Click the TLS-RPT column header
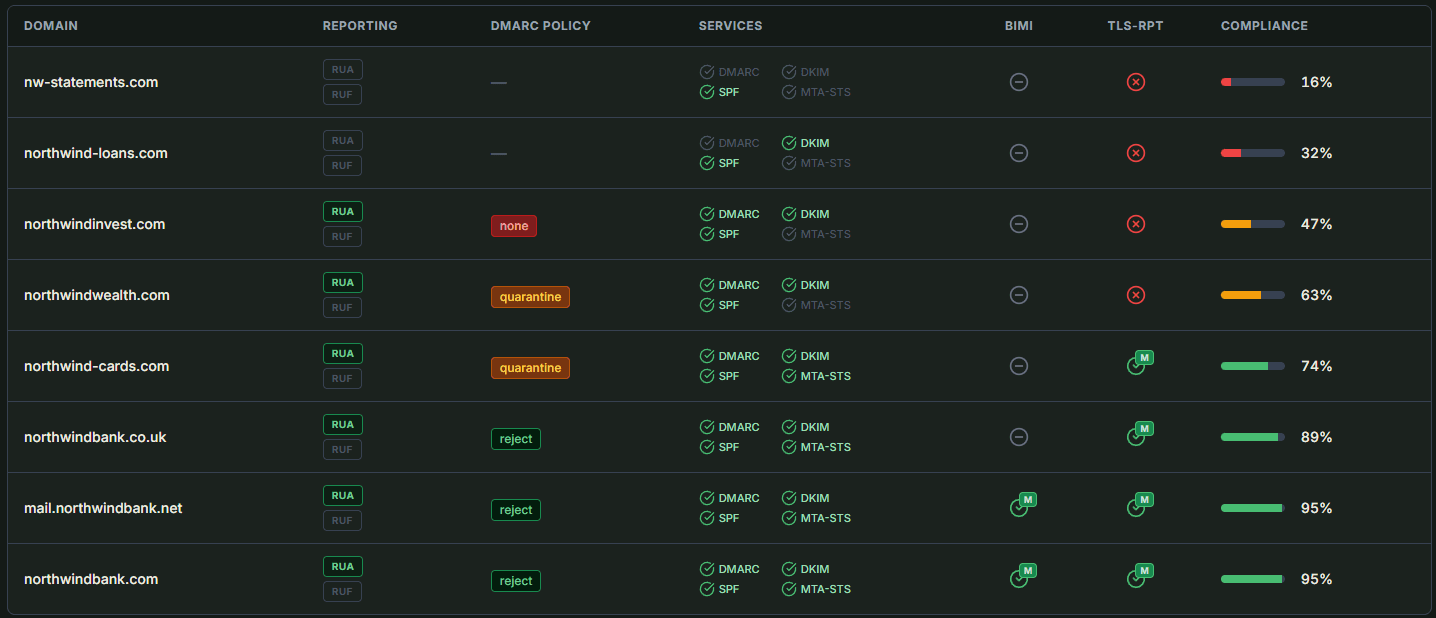This screenshot has width=1436, height=618. [1136, 26]
